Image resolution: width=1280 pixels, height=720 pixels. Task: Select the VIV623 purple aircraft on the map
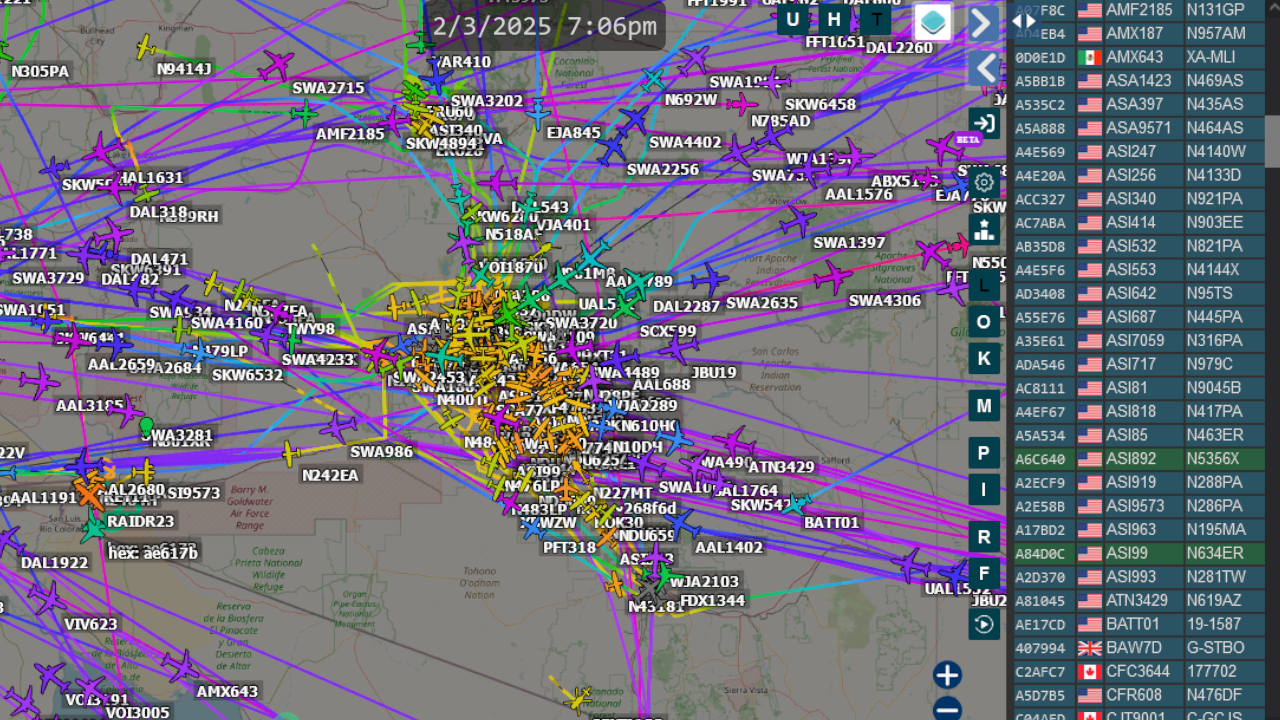47,598
